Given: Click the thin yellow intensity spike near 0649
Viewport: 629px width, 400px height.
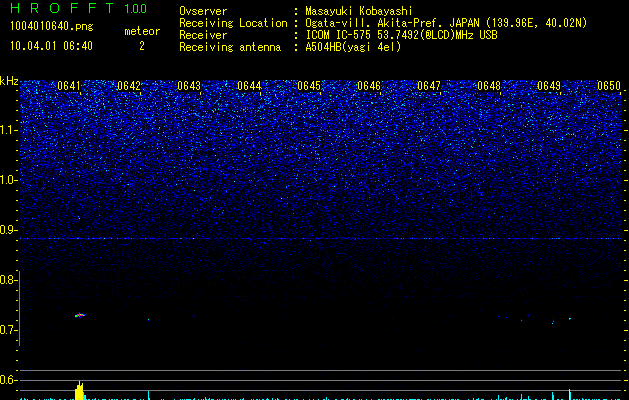Looking at the screenshot, I should point(569,394).
